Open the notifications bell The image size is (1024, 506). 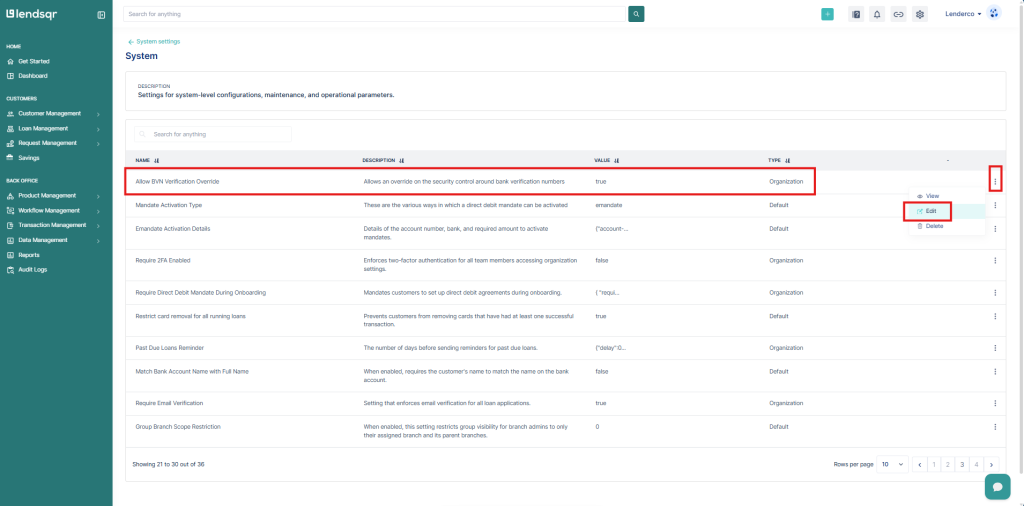(x=877, y=14)
